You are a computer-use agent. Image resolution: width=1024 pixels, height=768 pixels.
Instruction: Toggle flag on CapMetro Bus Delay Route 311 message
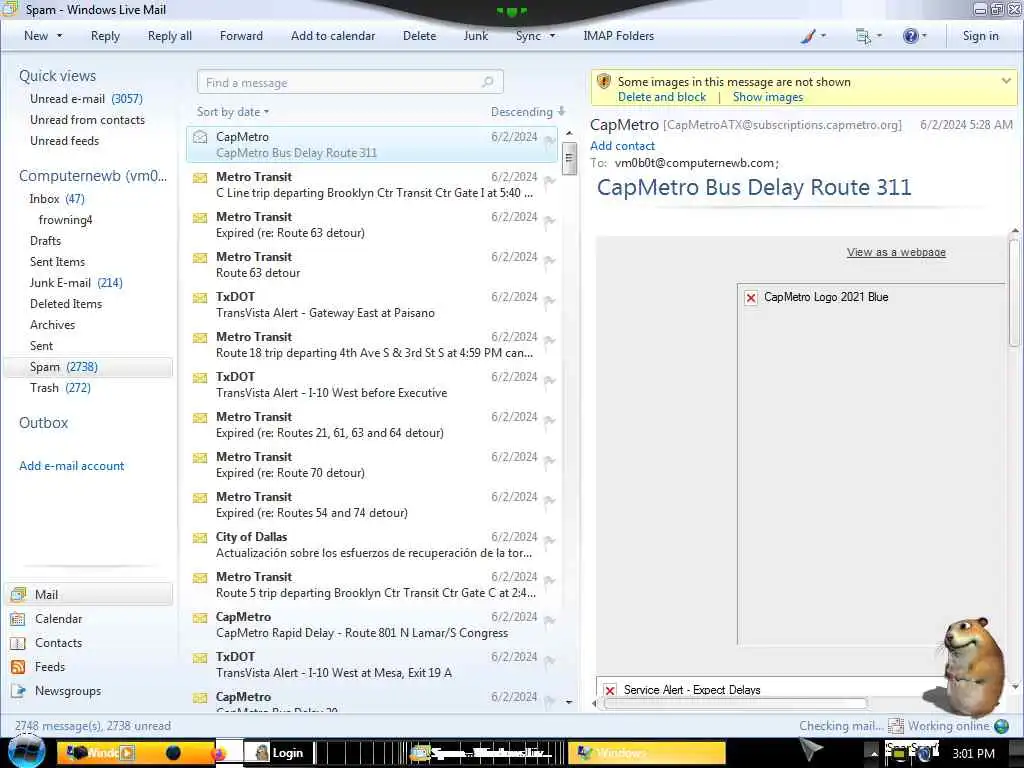click(549, 141)
